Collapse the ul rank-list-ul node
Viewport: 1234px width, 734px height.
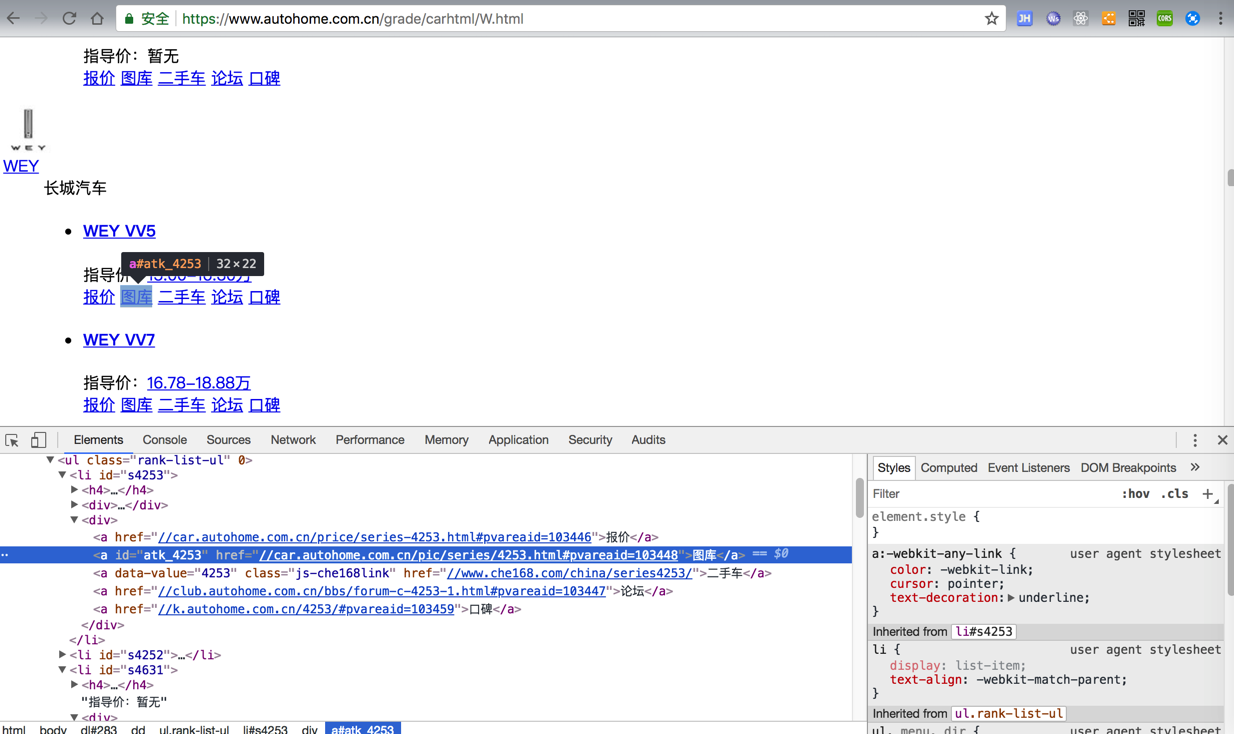(50, 460)
